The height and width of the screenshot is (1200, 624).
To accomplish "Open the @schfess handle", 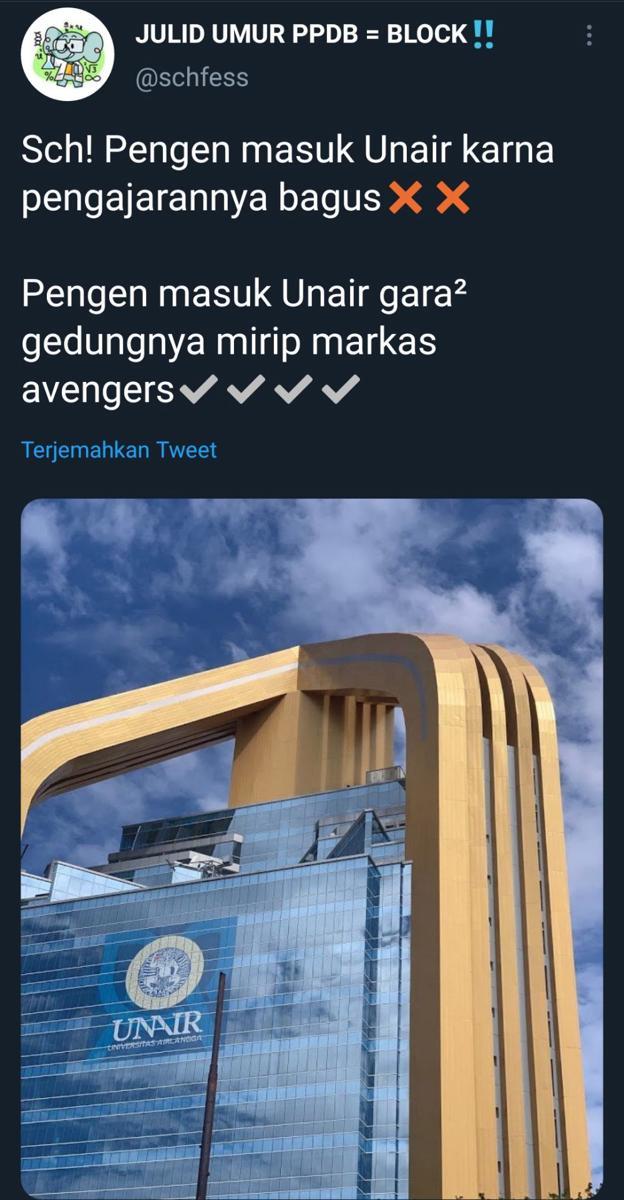I will [192, 76].
